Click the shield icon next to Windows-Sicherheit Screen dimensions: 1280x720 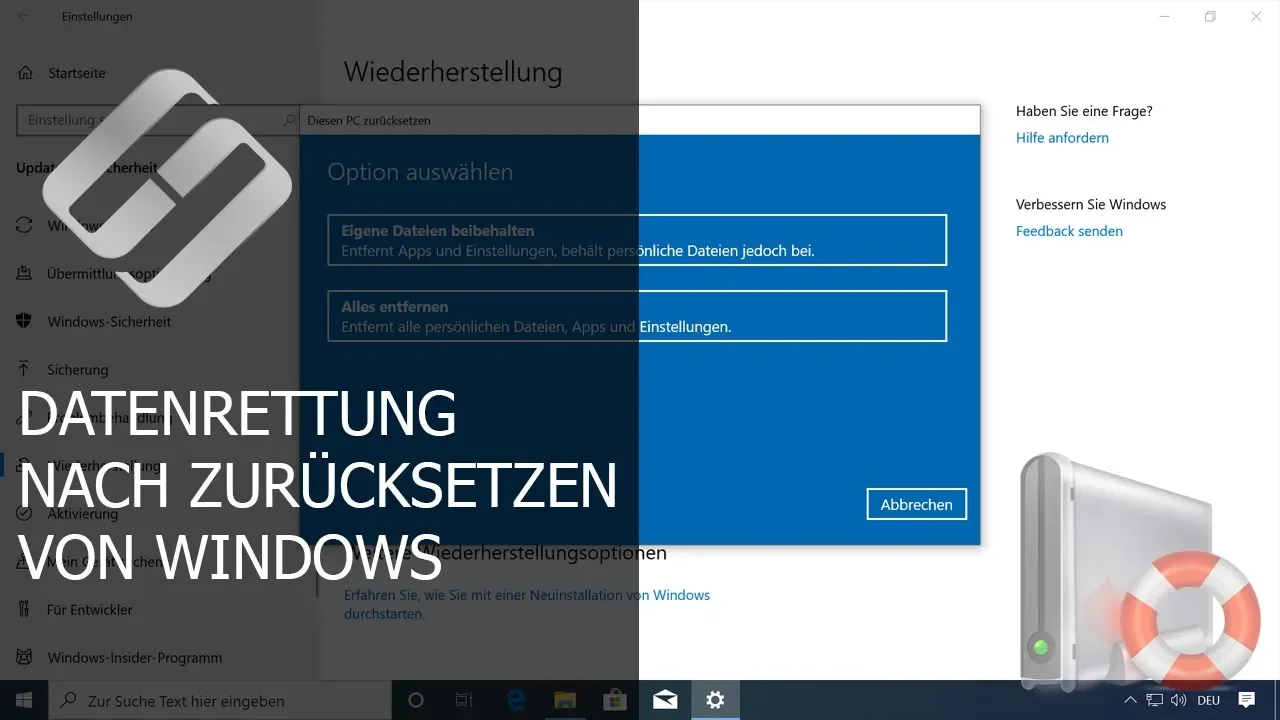[25, 321]
